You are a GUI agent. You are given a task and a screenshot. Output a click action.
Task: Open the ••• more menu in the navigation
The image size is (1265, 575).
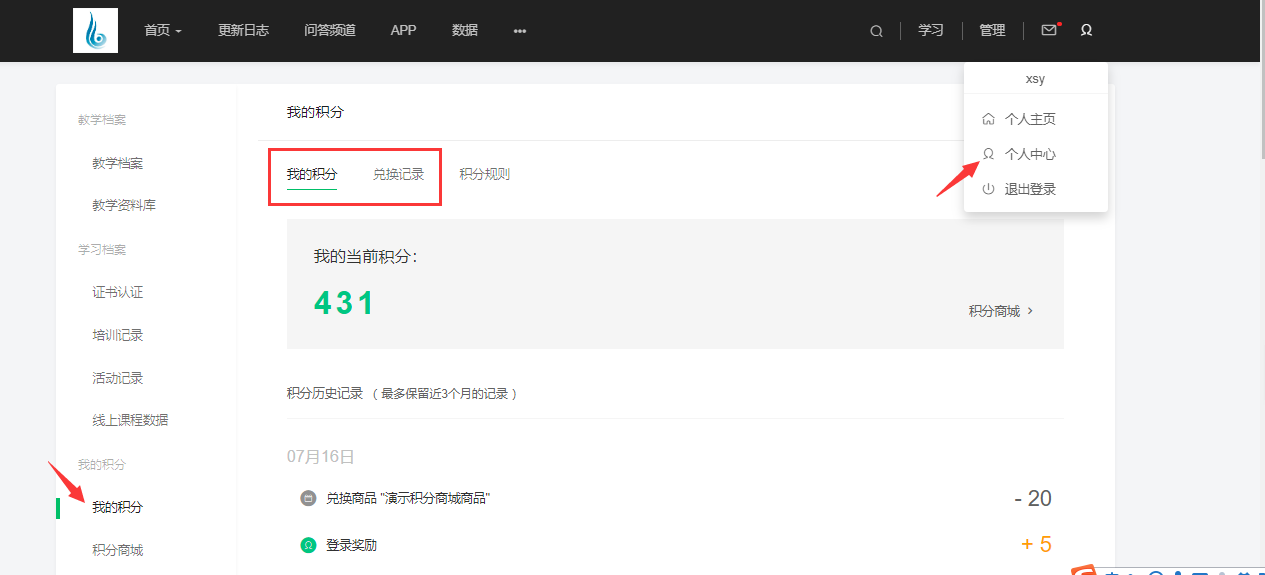[520, 31]
